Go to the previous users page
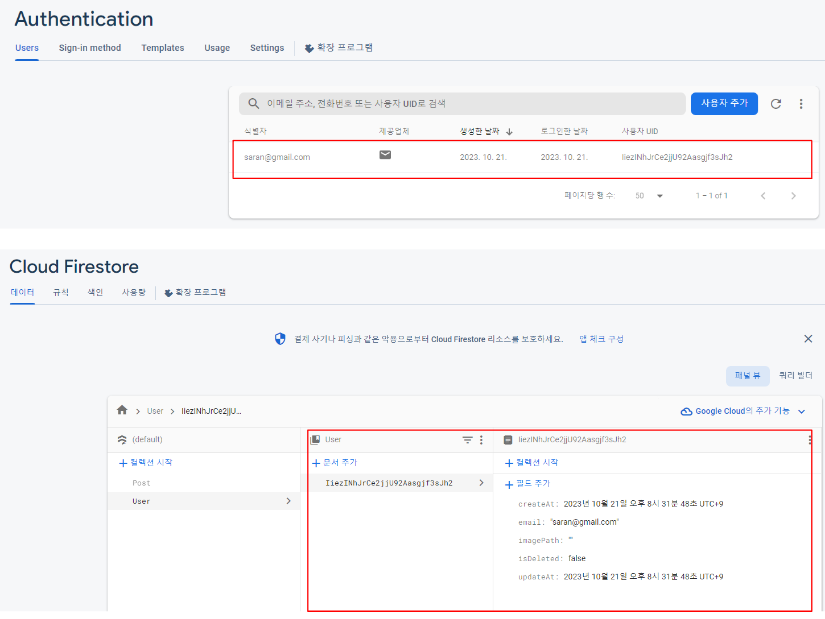 click(x=763, y=196)
